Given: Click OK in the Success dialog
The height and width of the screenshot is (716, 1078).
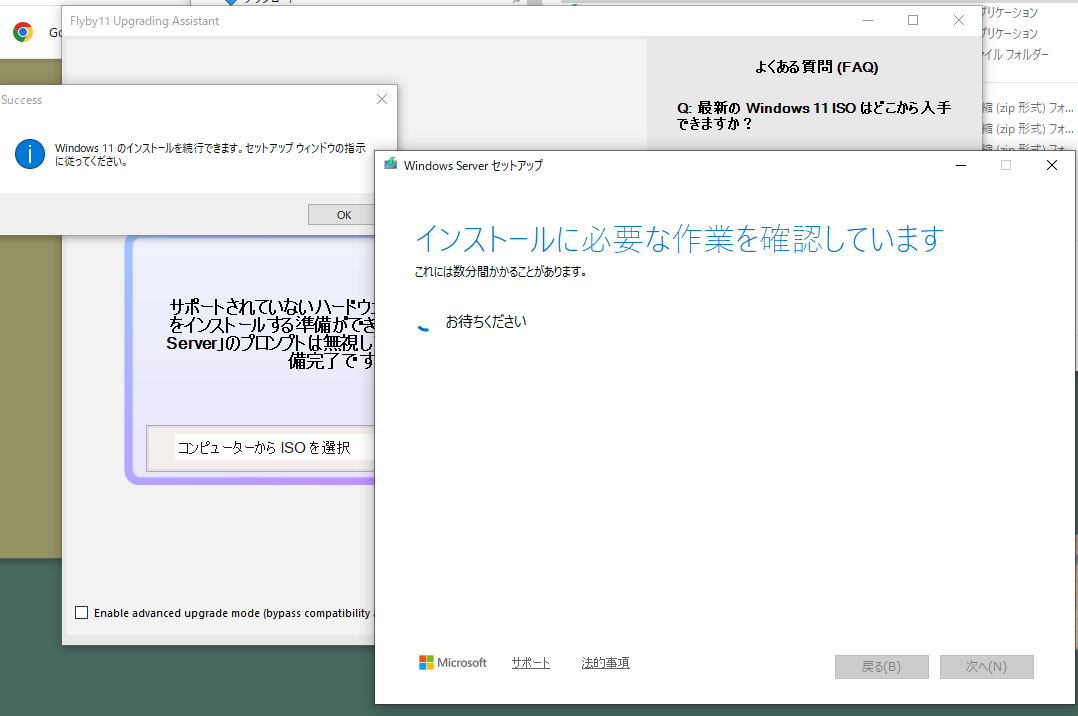Looking at the screenshot, I should tap(342, 215).
